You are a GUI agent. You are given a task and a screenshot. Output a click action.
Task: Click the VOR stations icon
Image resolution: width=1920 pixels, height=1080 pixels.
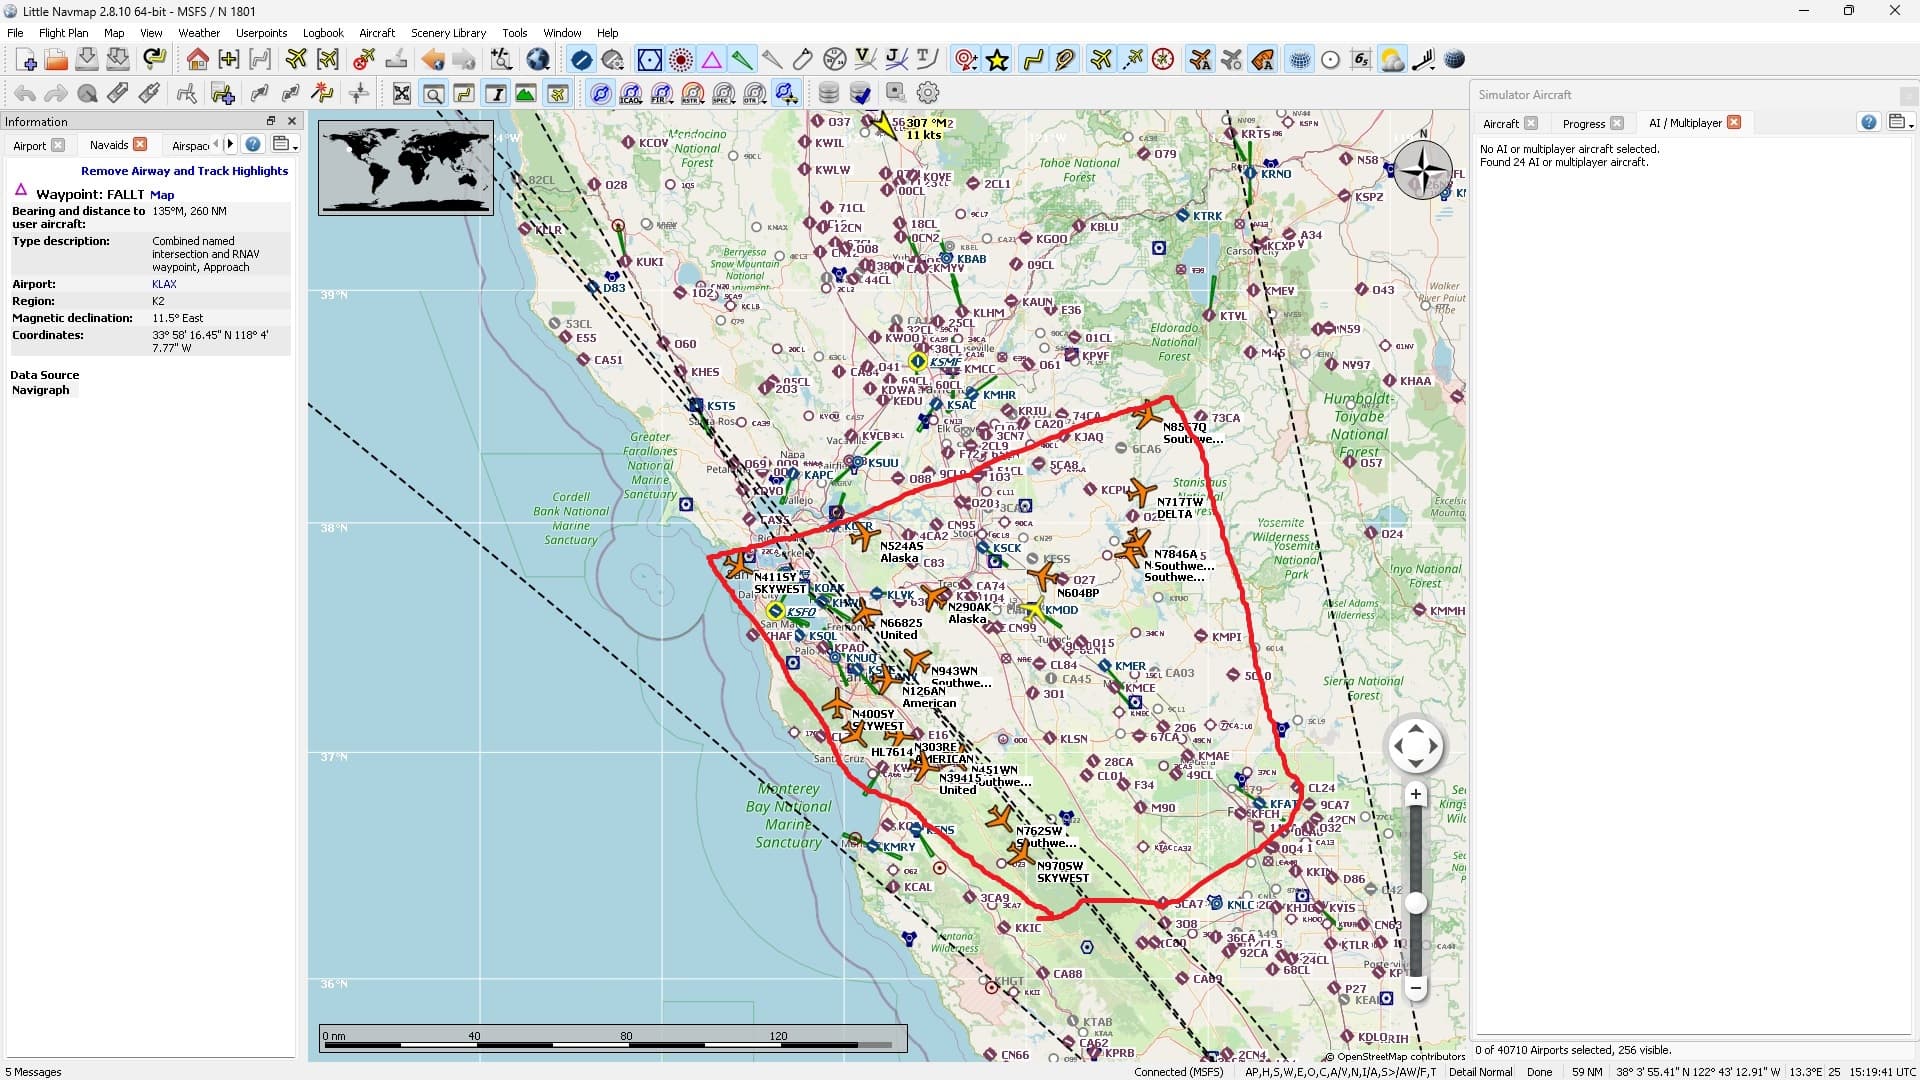[x=649, y=60]
